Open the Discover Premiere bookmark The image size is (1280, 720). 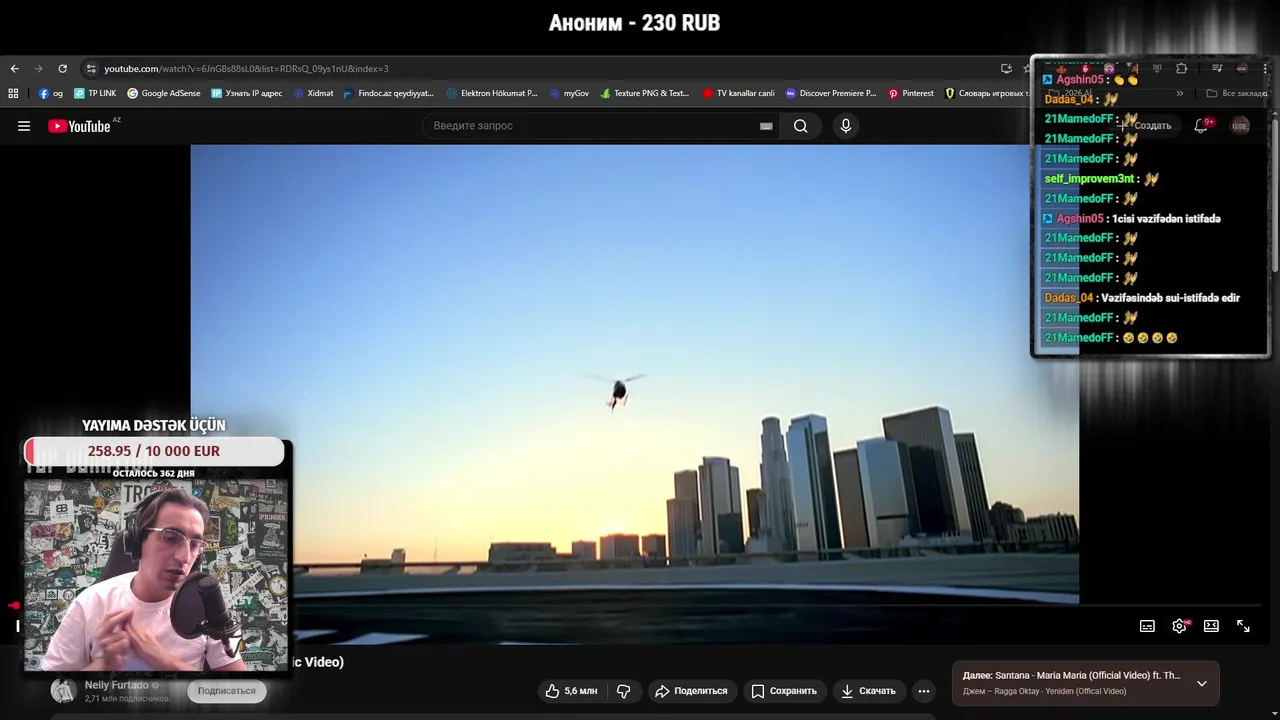click(830, 93)
